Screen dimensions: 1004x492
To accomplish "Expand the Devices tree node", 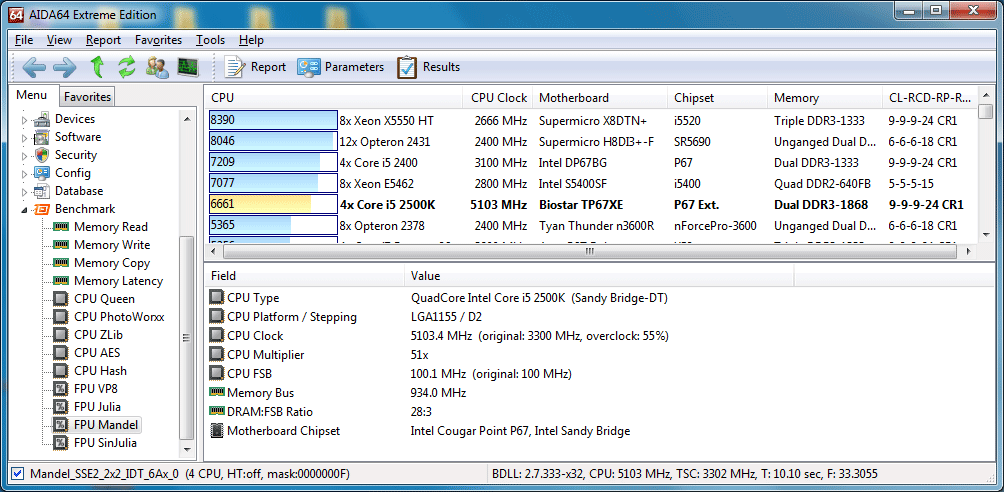I will (25, 119).
